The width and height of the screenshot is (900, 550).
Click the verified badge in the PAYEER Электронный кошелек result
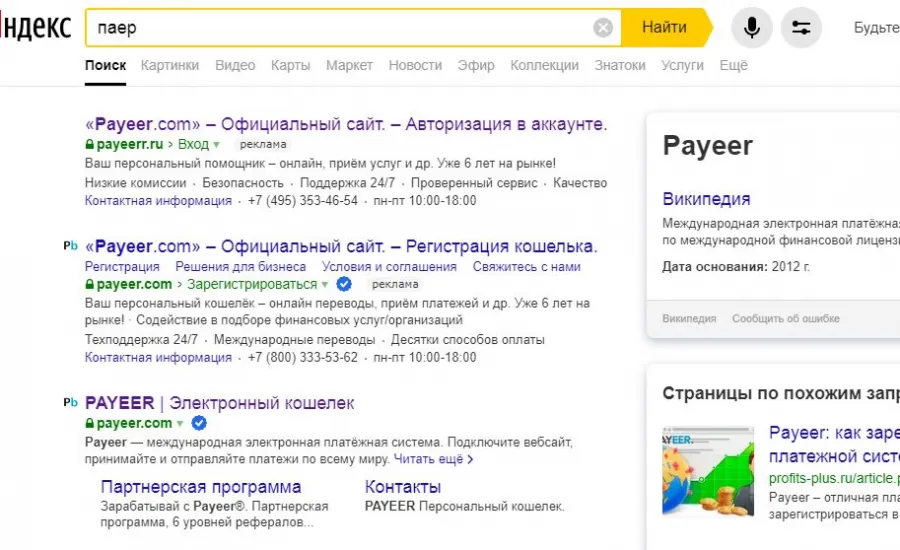[199, 423]
